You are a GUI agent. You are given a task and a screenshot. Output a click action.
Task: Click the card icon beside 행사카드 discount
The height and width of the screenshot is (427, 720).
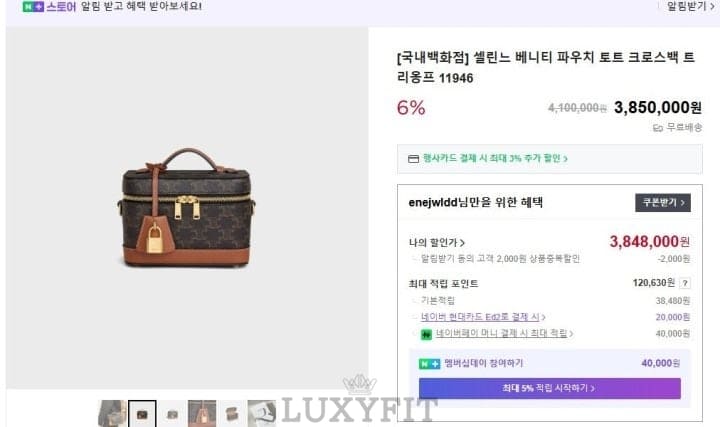click(413, 159)
